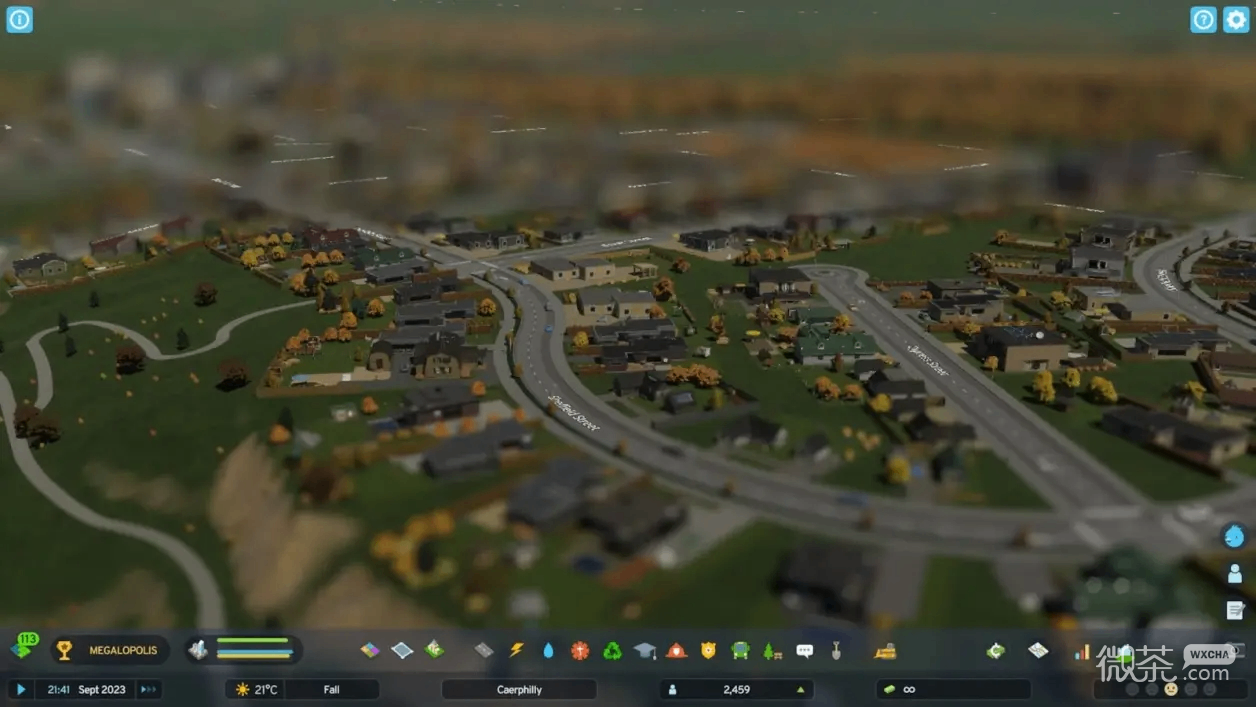Open the settings gear menu
This screenshot has height=707, width=1256.
1236,19
